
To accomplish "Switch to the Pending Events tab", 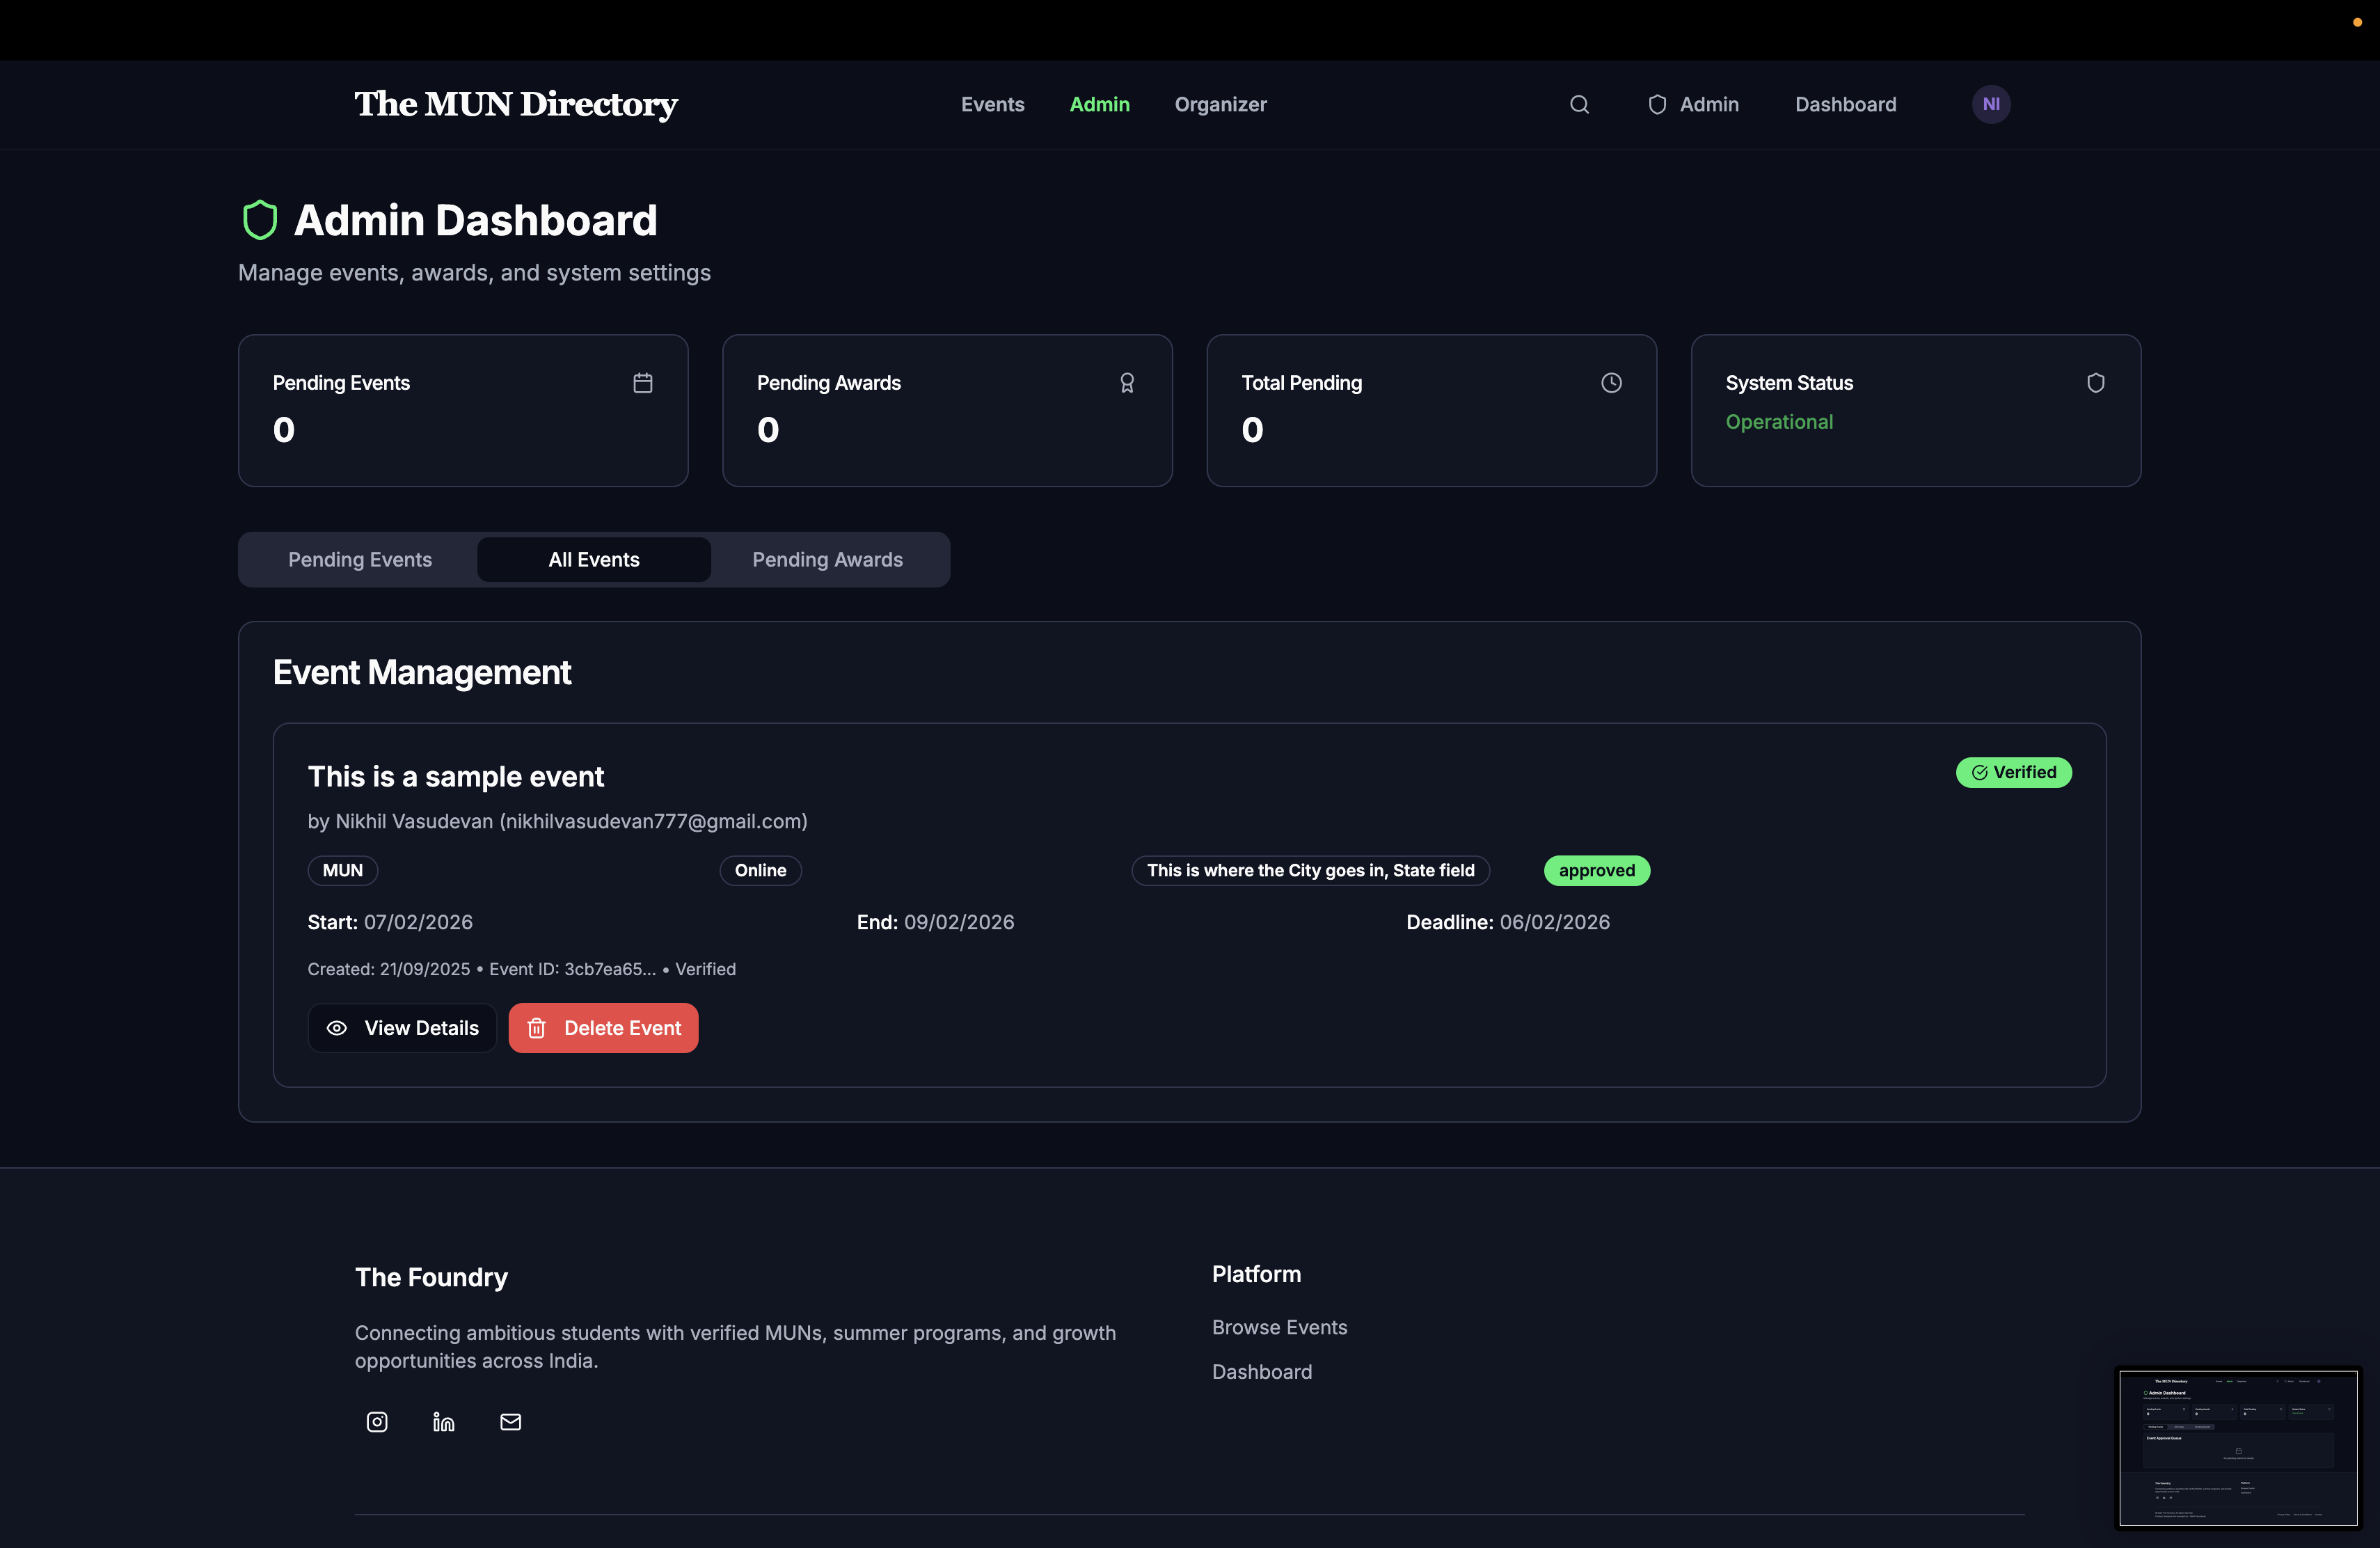I will [360, 560].
